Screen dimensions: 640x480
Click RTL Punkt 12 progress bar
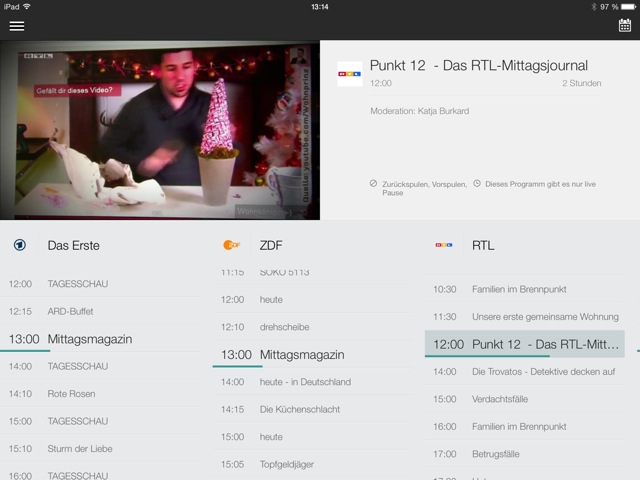click(487, 356)
